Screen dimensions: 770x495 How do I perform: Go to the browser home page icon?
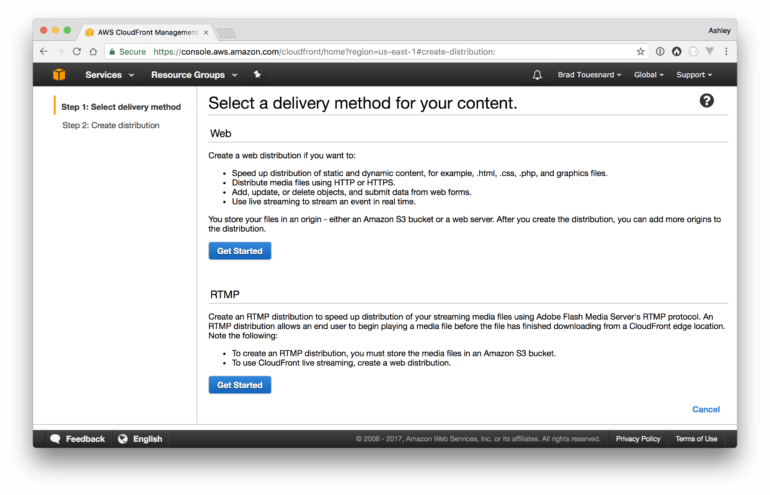coord(93,52)
